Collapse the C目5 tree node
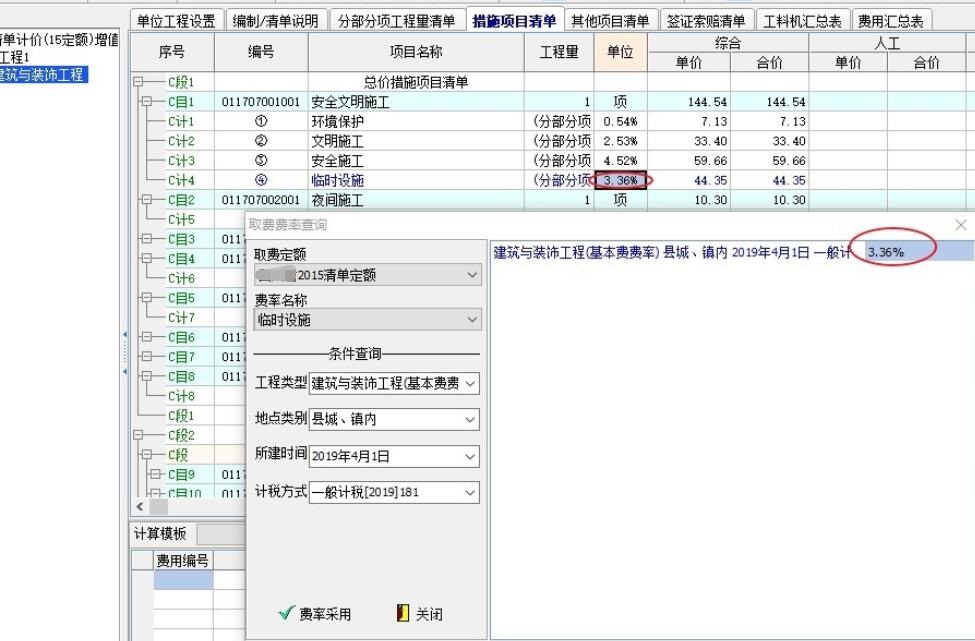 coord(147,298)
